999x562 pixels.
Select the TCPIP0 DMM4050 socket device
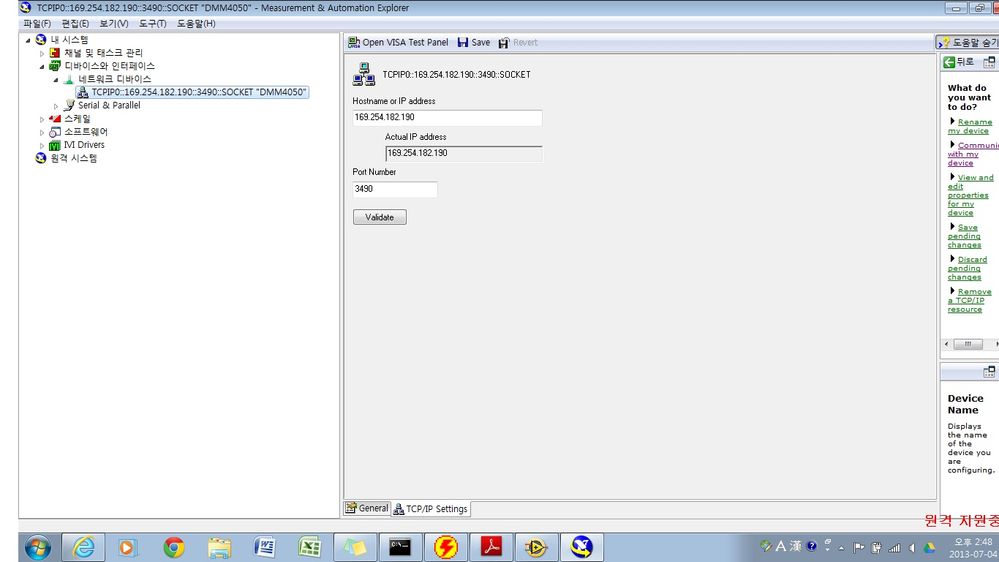pyautogui.click(x=192, y=92)
